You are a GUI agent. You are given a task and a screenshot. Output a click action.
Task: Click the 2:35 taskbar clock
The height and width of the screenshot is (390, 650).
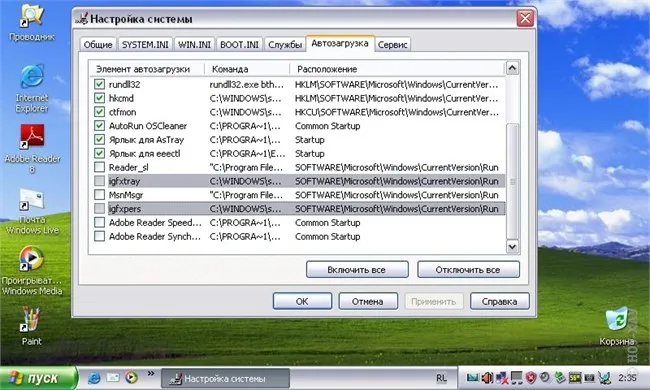point(627,378)
